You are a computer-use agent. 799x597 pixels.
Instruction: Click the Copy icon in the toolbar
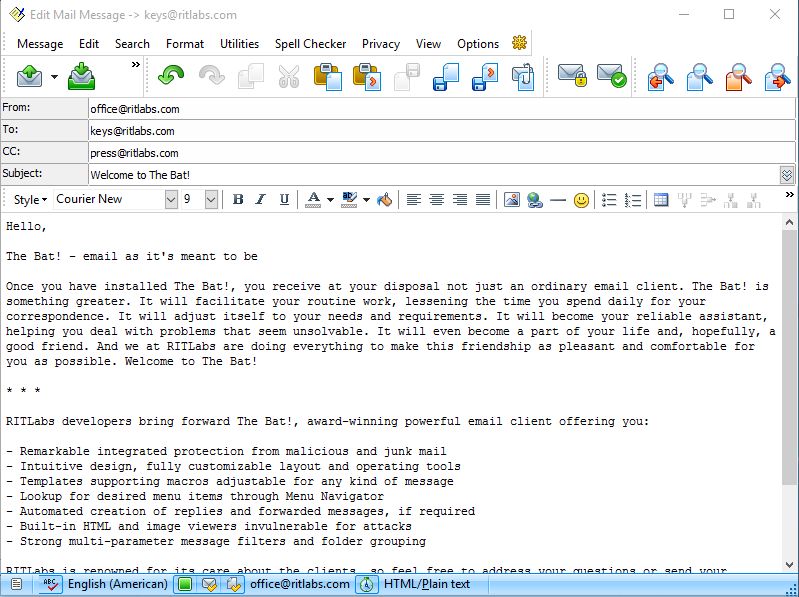(251, 76)
